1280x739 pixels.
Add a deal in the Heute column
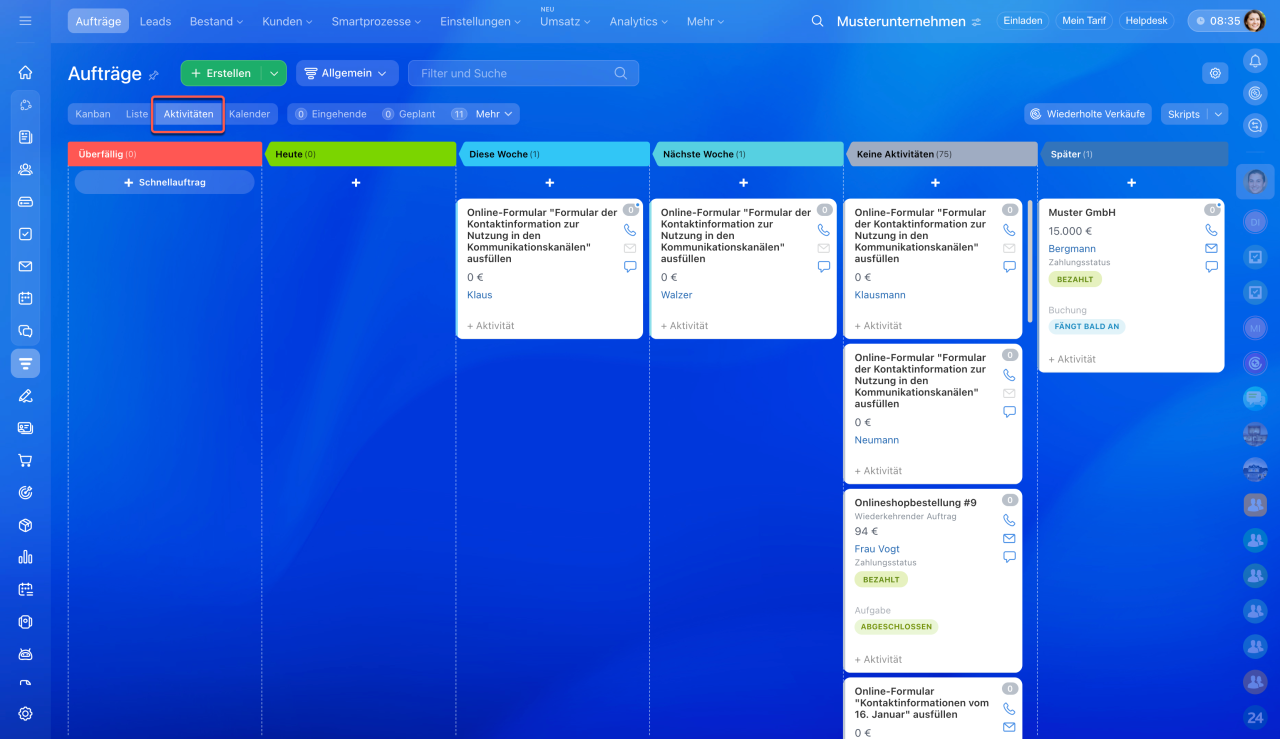[356, 183]
